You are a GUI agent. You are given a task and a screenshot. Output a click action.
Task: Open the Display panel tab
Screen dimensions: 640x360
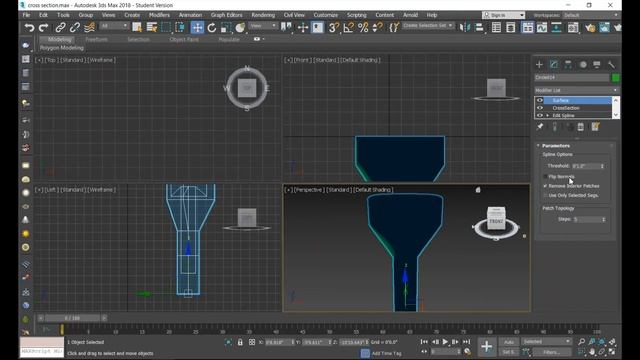pyautogui.click(x=597, y=64)
